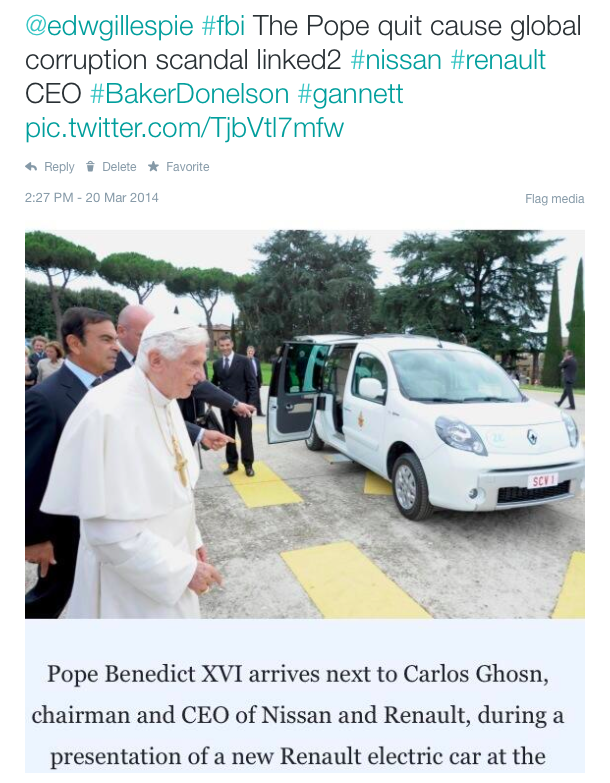This screenshot has height=783, width=610.
Task: Open the #BakerDonelson hashtag
Action: click(189, 94)
